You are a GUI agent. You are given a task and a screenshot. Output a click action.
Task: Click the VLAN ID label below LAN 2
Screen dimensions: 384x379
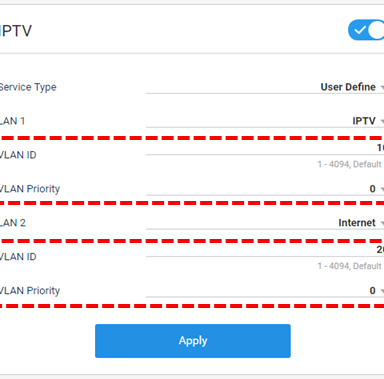click(x=18, y=257)
